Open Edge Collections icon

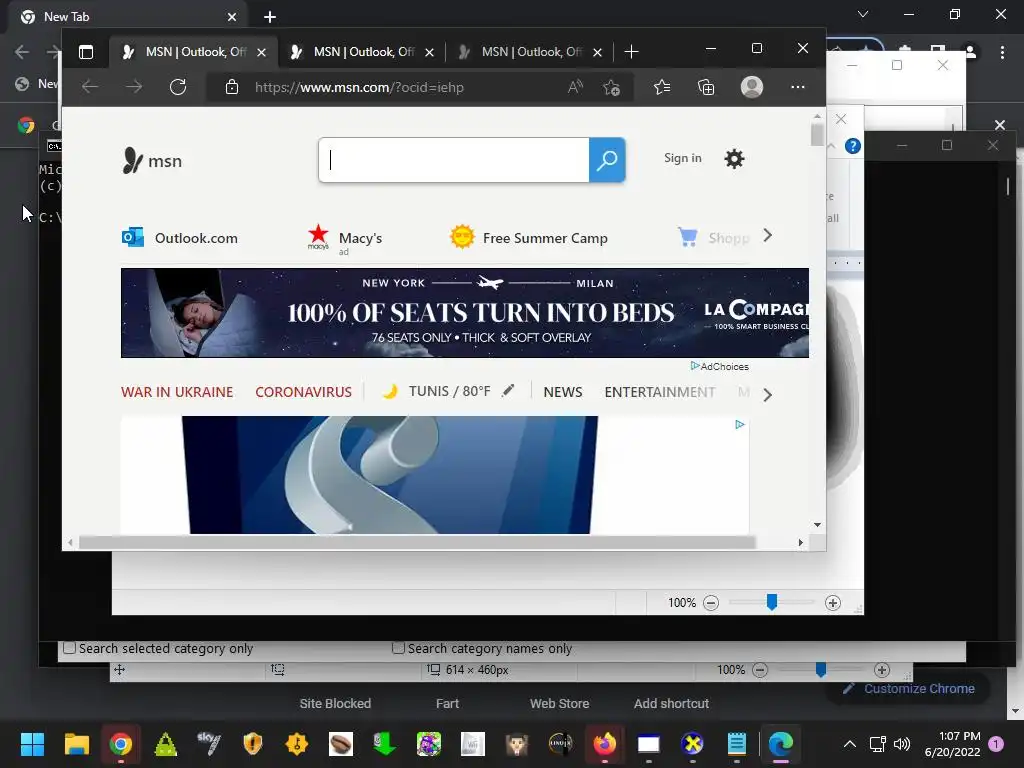coord(706,87)
